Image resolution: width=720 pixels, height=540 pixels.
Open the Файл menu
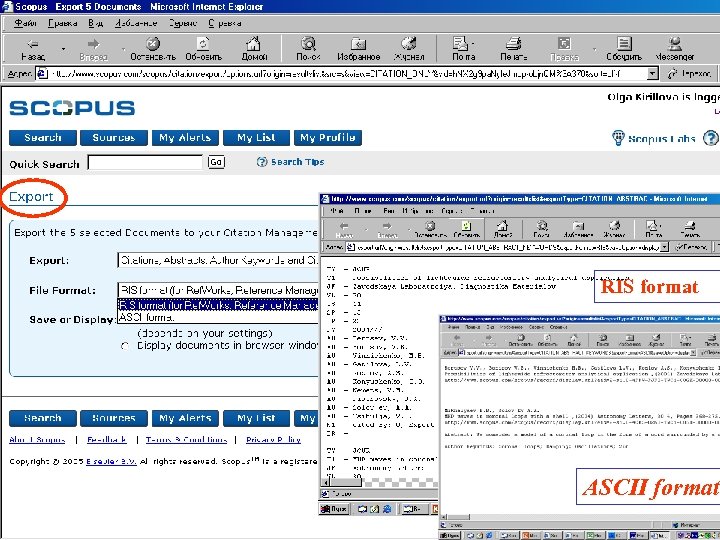coord(25,23)
